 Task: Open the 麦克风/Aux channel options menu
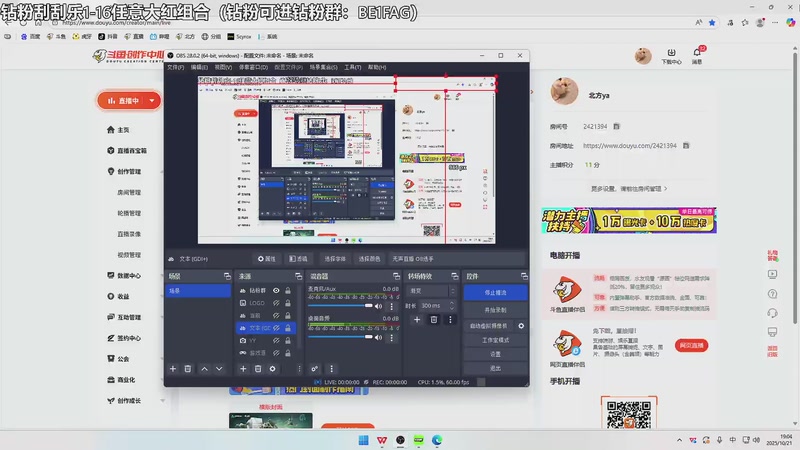click(x=391, y=306)
